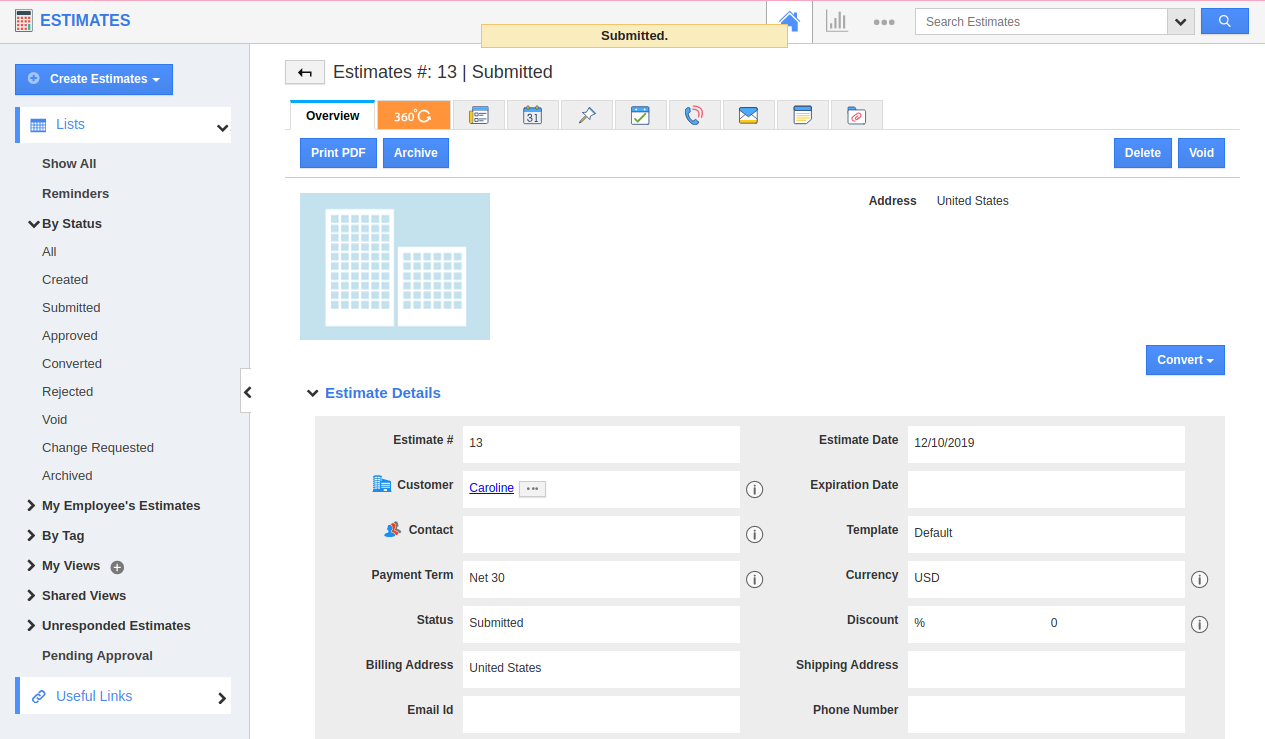Switch to the Overview tab
The height and width of the screenshot is (739, 1265).
332,116
